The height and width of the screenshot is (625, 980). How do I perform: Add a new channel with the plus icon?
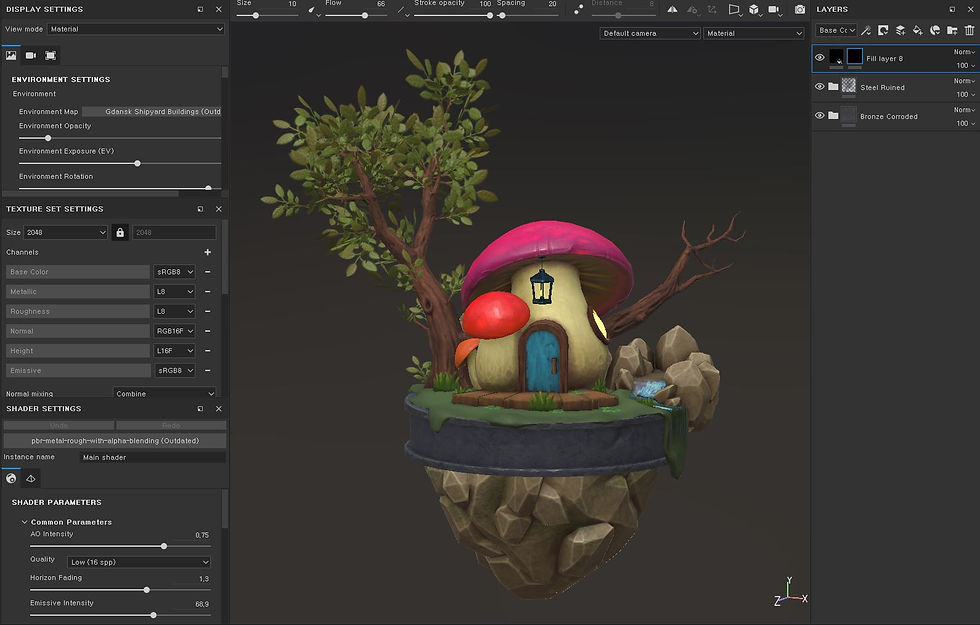[208, 252]
